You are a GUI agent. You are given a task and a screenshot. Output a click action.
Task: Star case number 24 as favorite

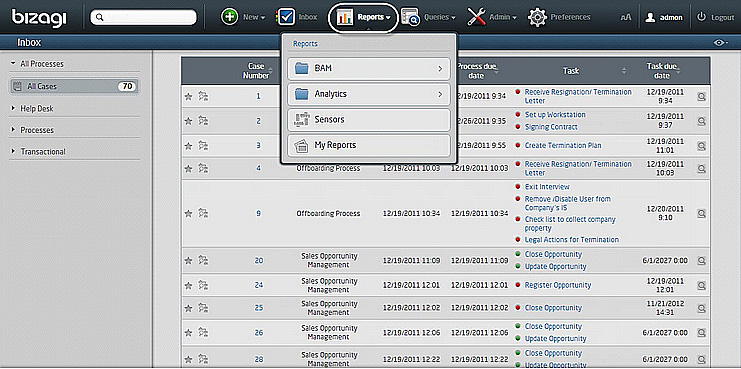[188, 285]
